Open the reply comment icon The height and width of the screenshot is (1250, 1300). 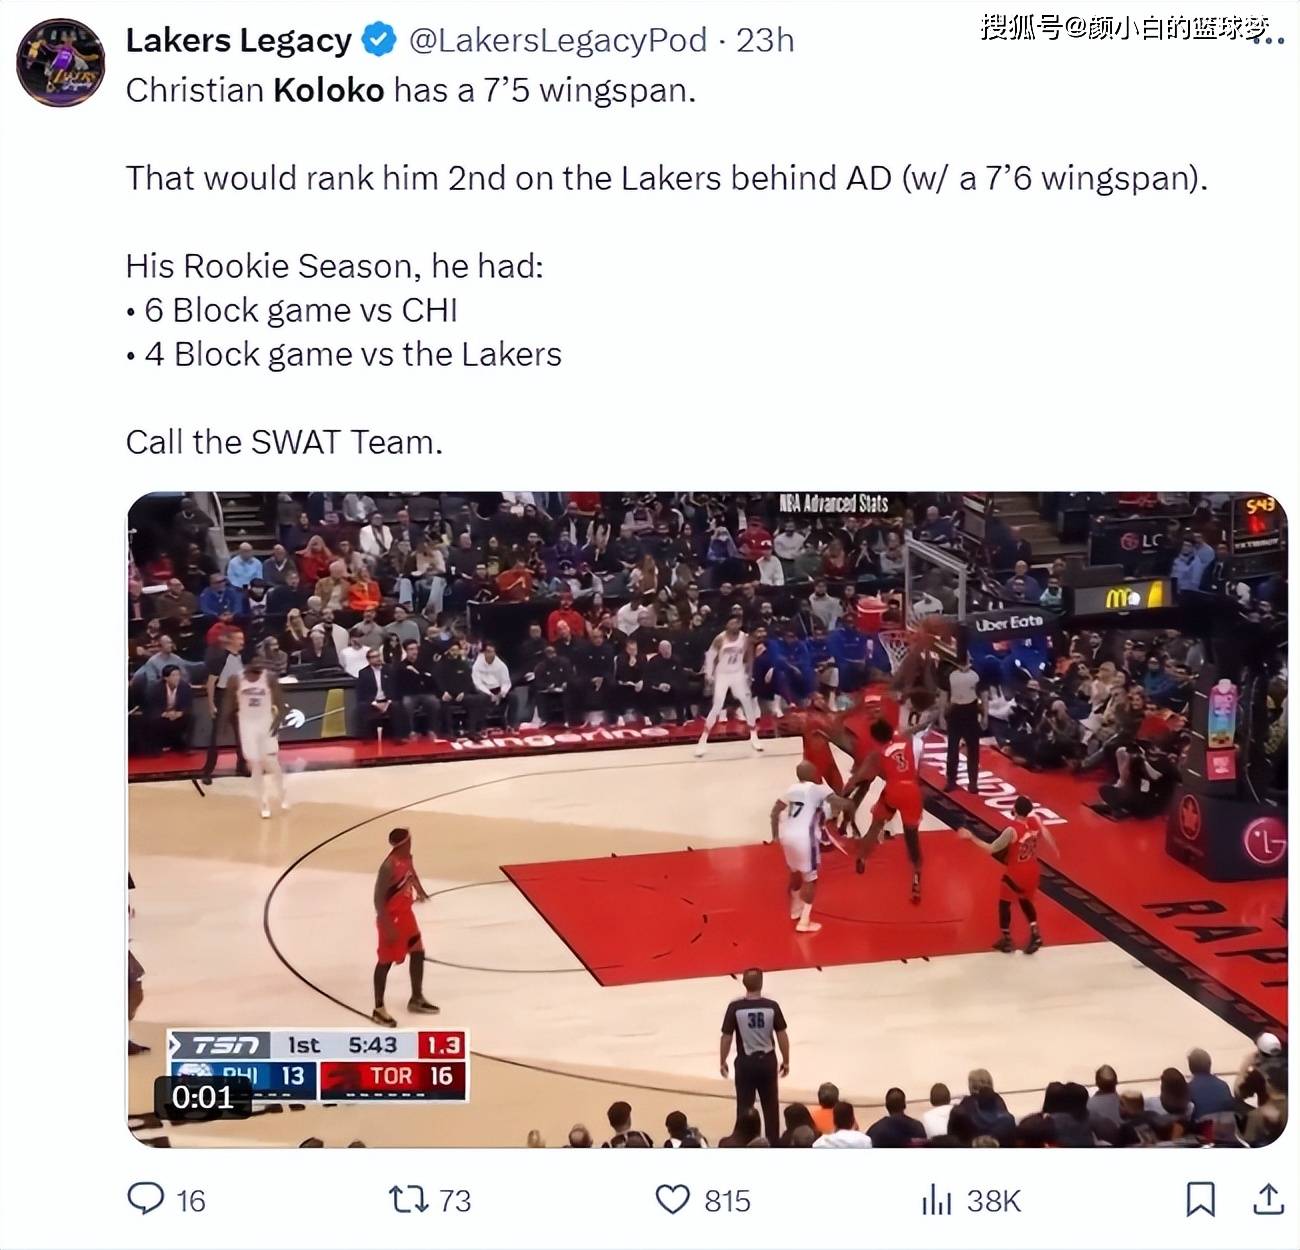[x=146, y=1198]
